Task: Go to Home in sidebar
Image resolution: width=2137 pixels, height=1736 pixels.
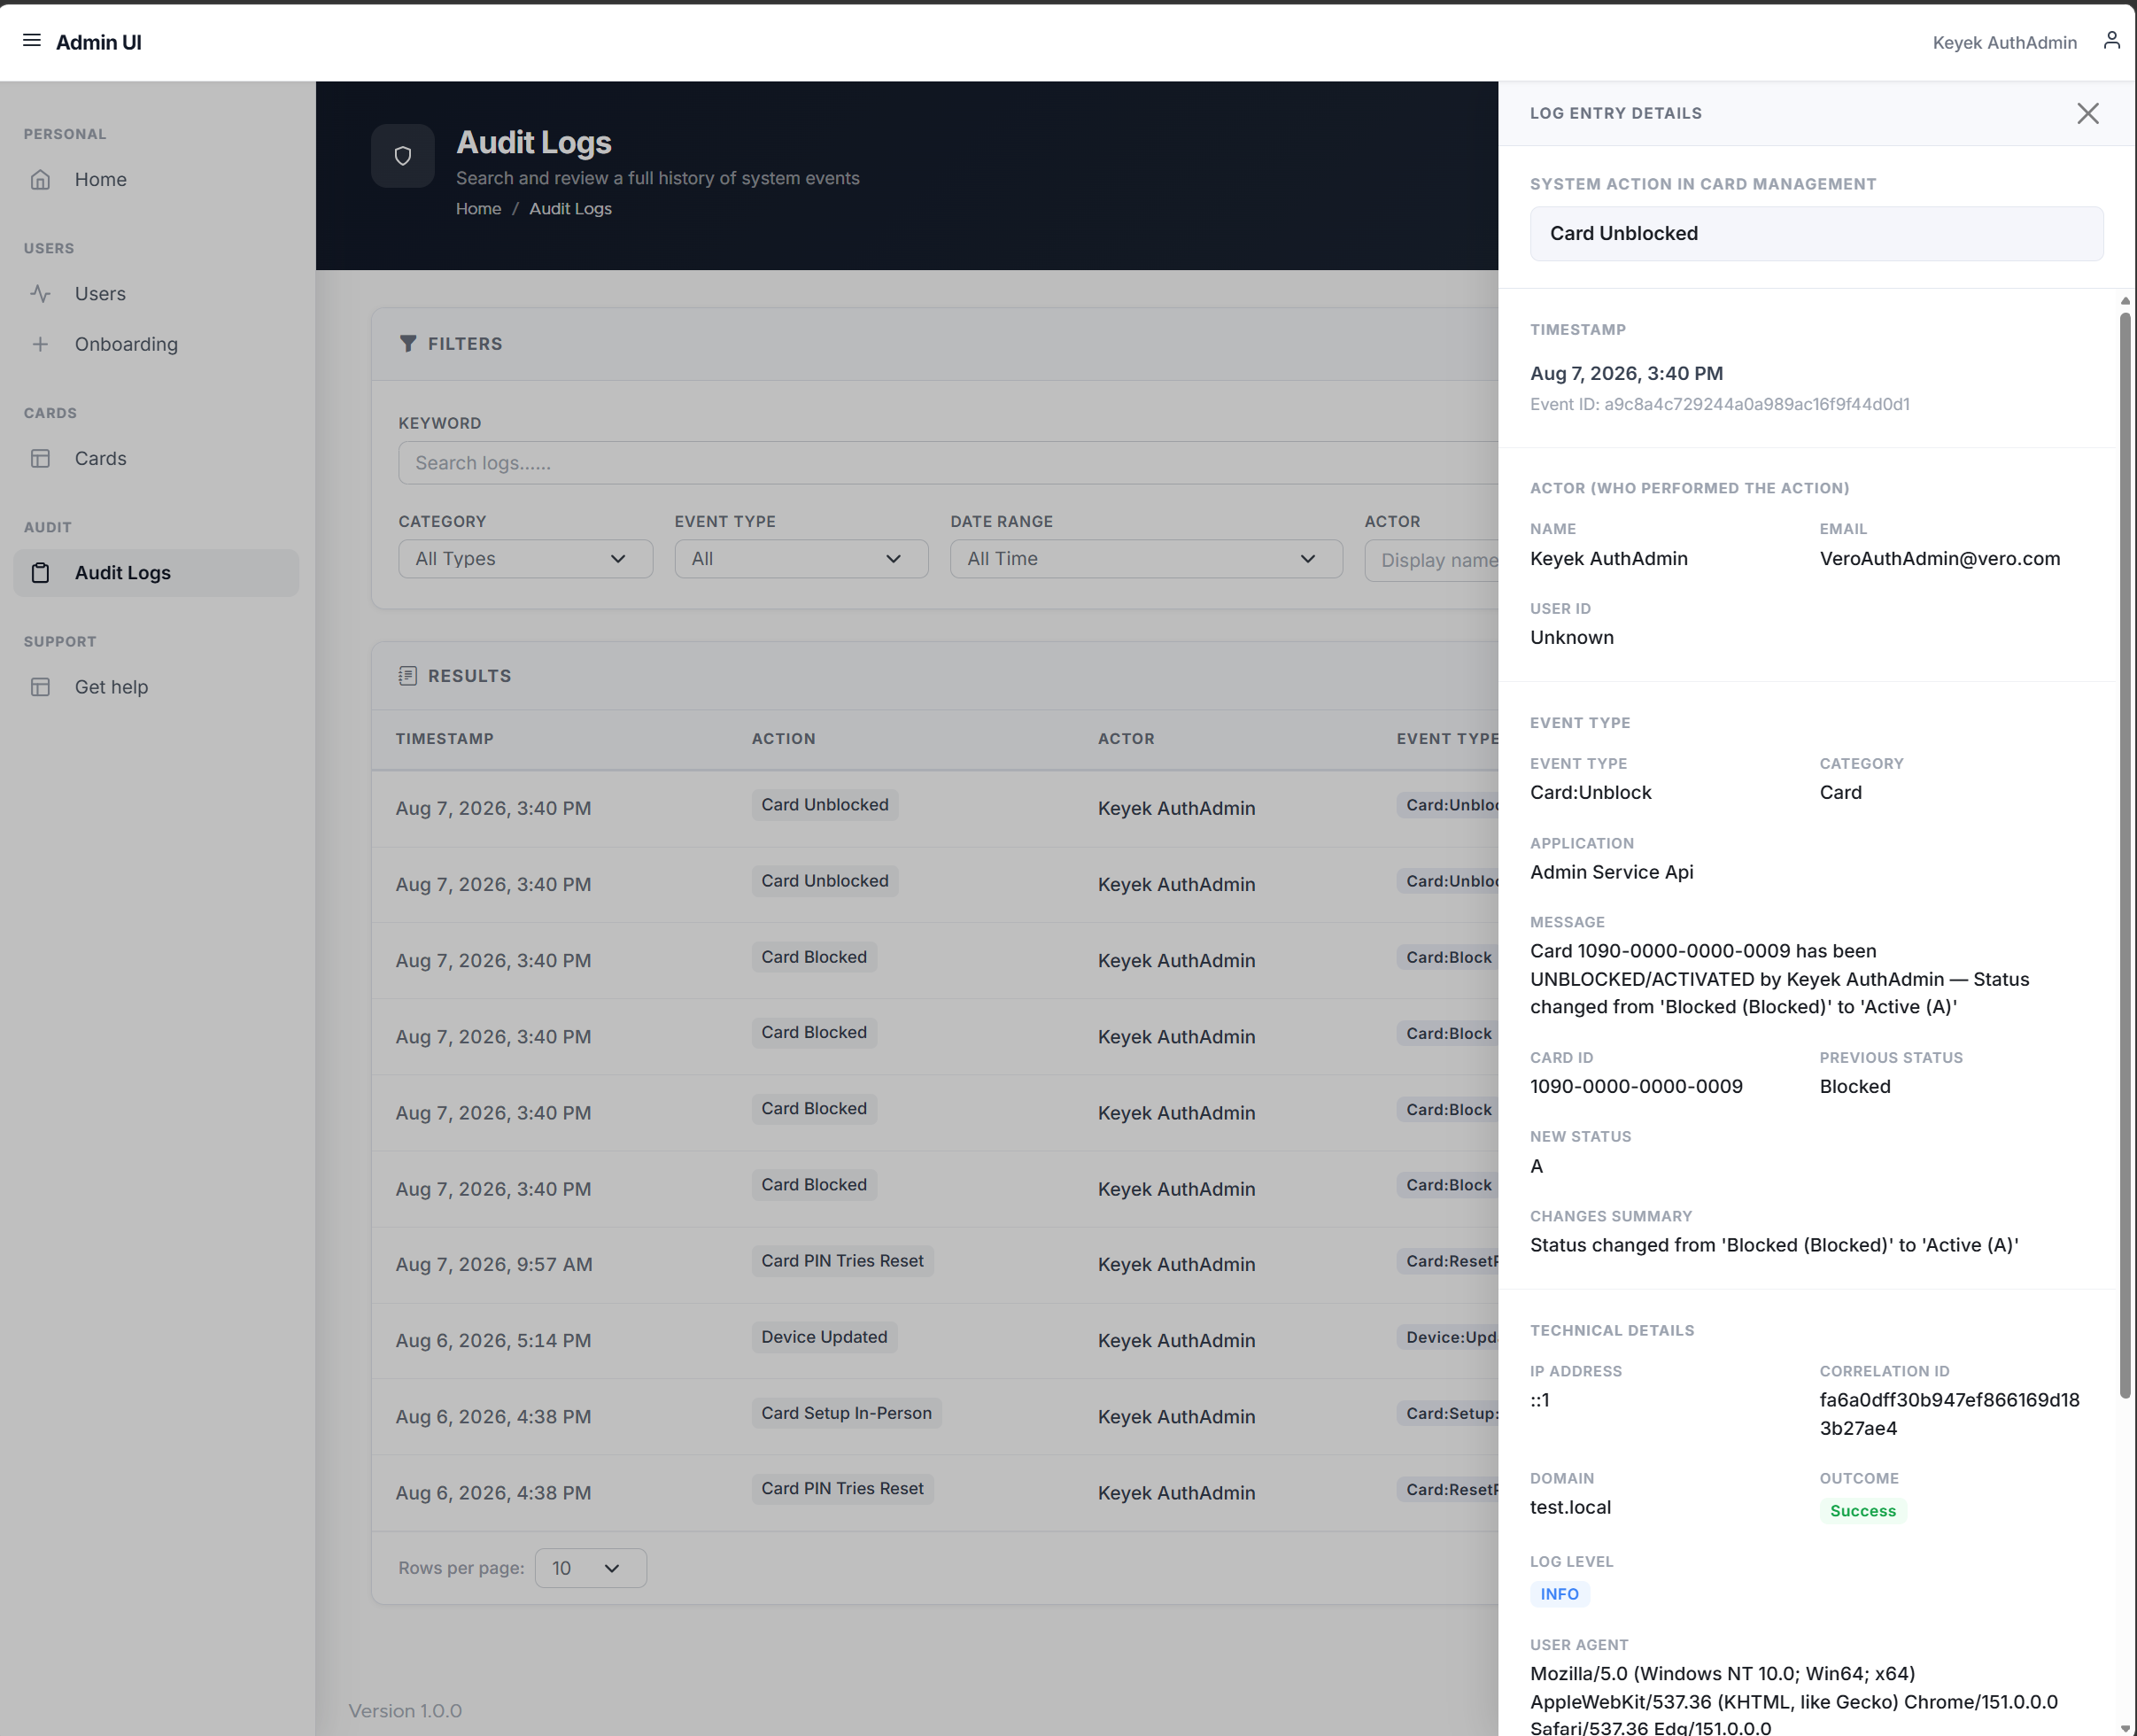Action: [156, 180]
